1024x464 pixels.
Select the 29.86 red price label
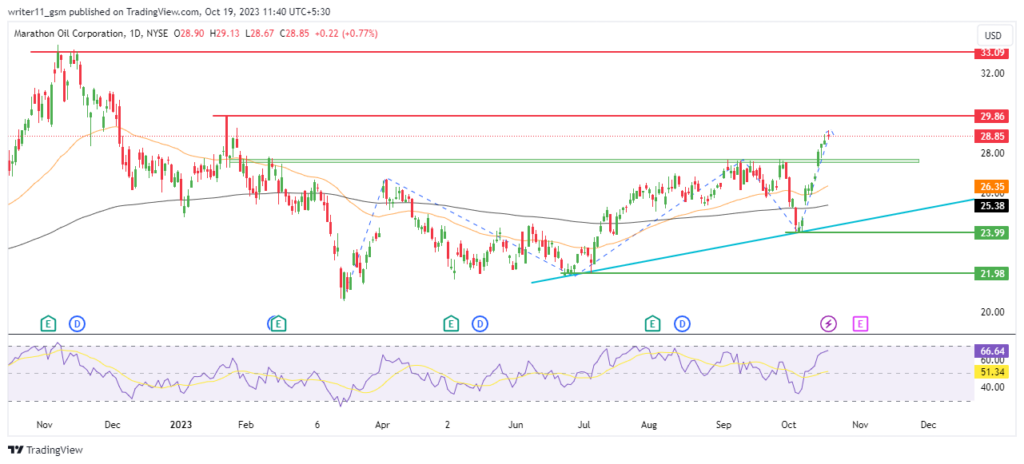click(x=990, y=116)
